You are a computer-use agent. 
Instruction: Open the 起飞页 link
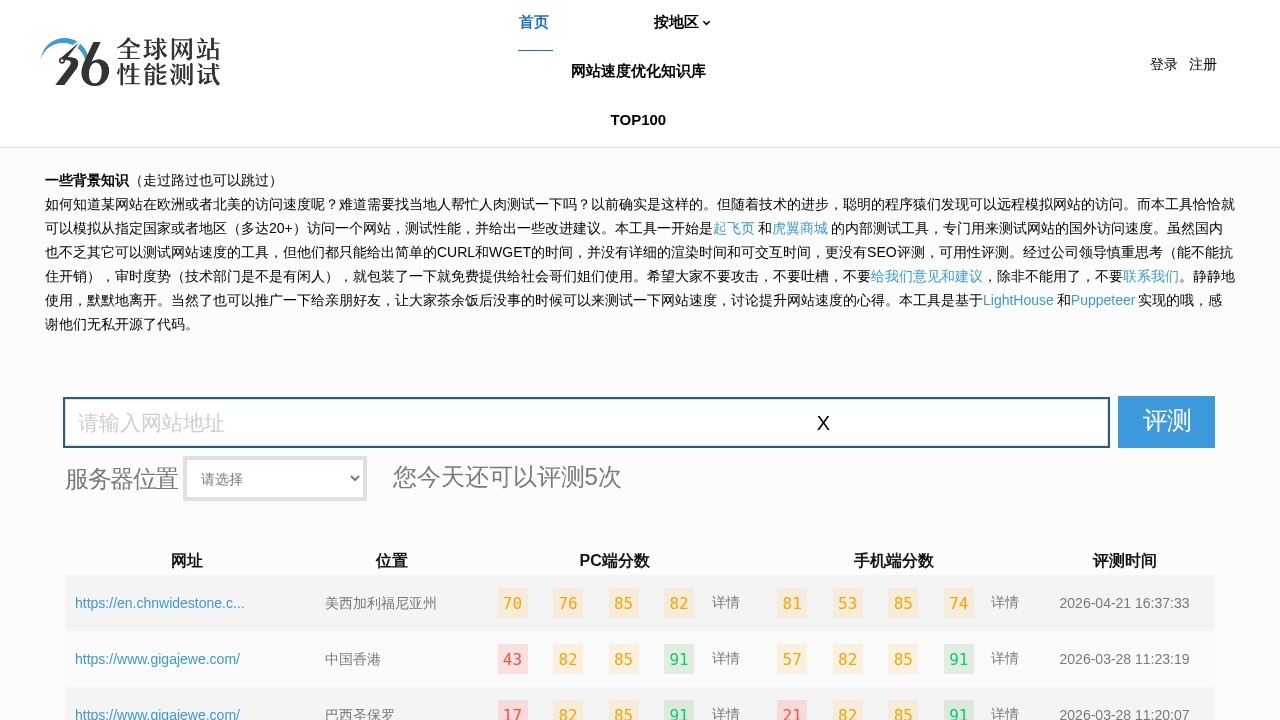click(x=734, y=228)
